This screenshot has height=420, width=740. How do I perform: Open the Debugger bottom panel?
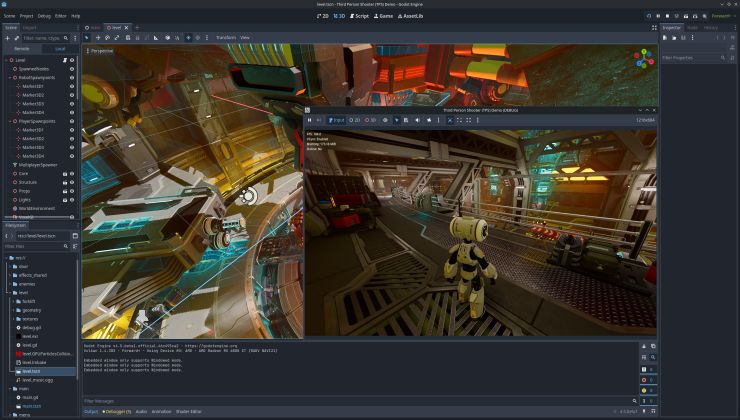click(117, 411)
